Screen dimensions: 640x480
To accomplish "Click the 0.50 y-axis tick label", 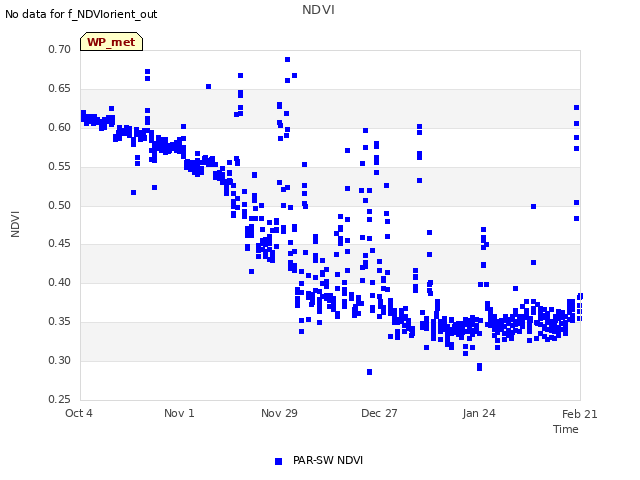I will click(x=60, y=205).
